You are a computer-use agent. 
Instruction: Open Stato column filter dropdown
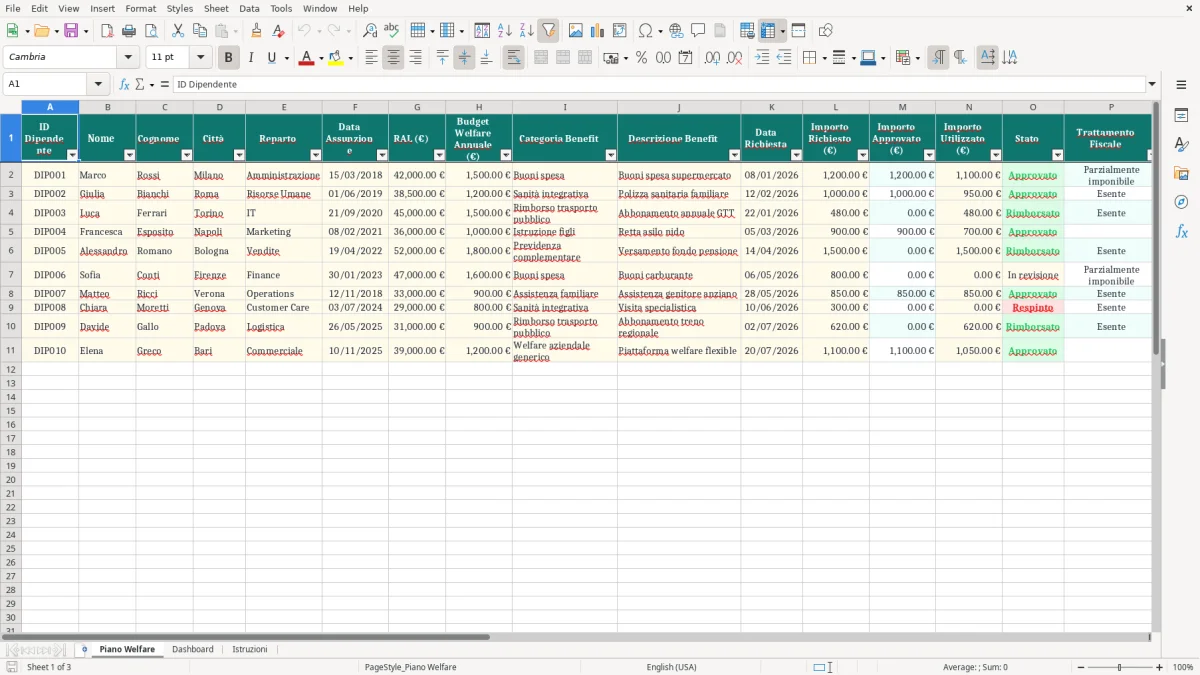click(x=1058, y=155)
